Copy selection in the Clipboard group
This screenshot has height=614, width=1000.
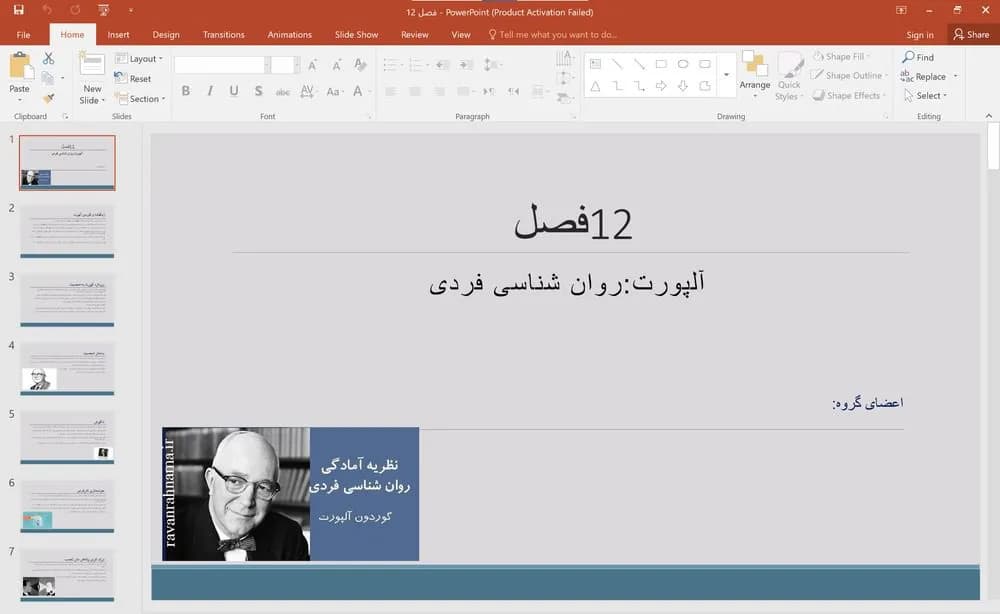coord(48,78)
